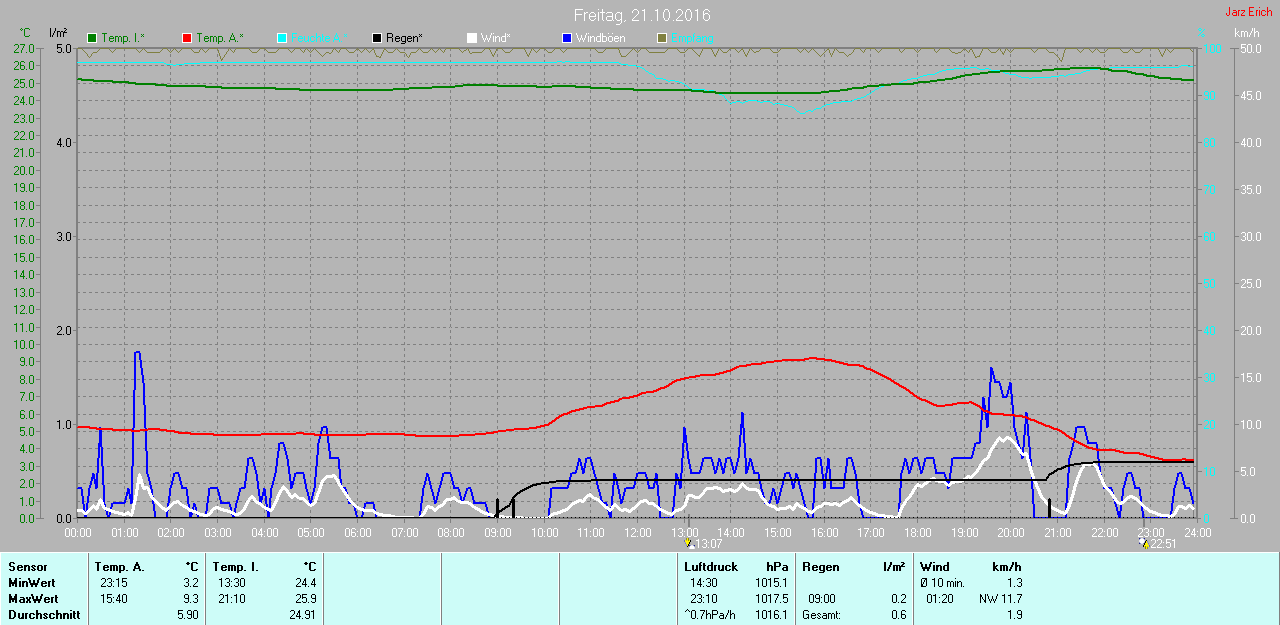Select the Temp. A.* legend label
Image resolution: width=1280 pixels, height=625 pixels.
point(219,38)
